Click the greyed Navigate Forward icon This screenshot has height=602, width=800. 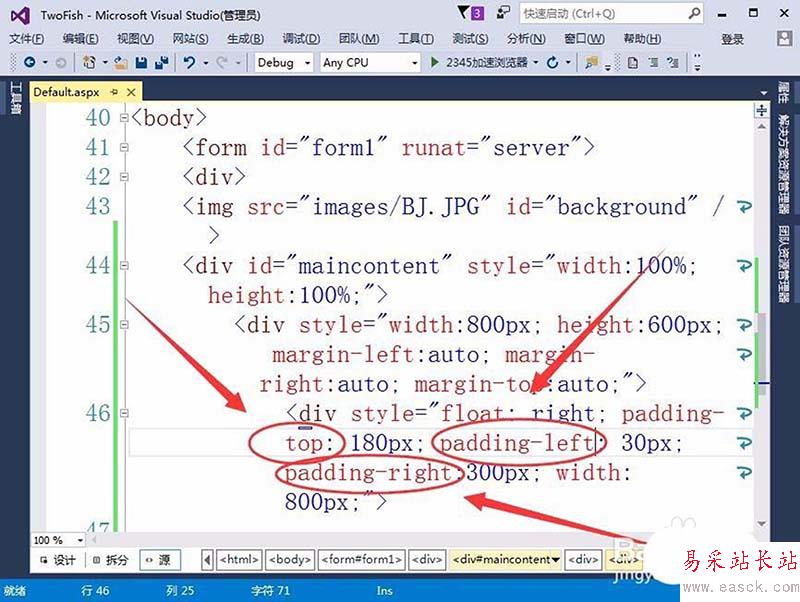(61, 63)
